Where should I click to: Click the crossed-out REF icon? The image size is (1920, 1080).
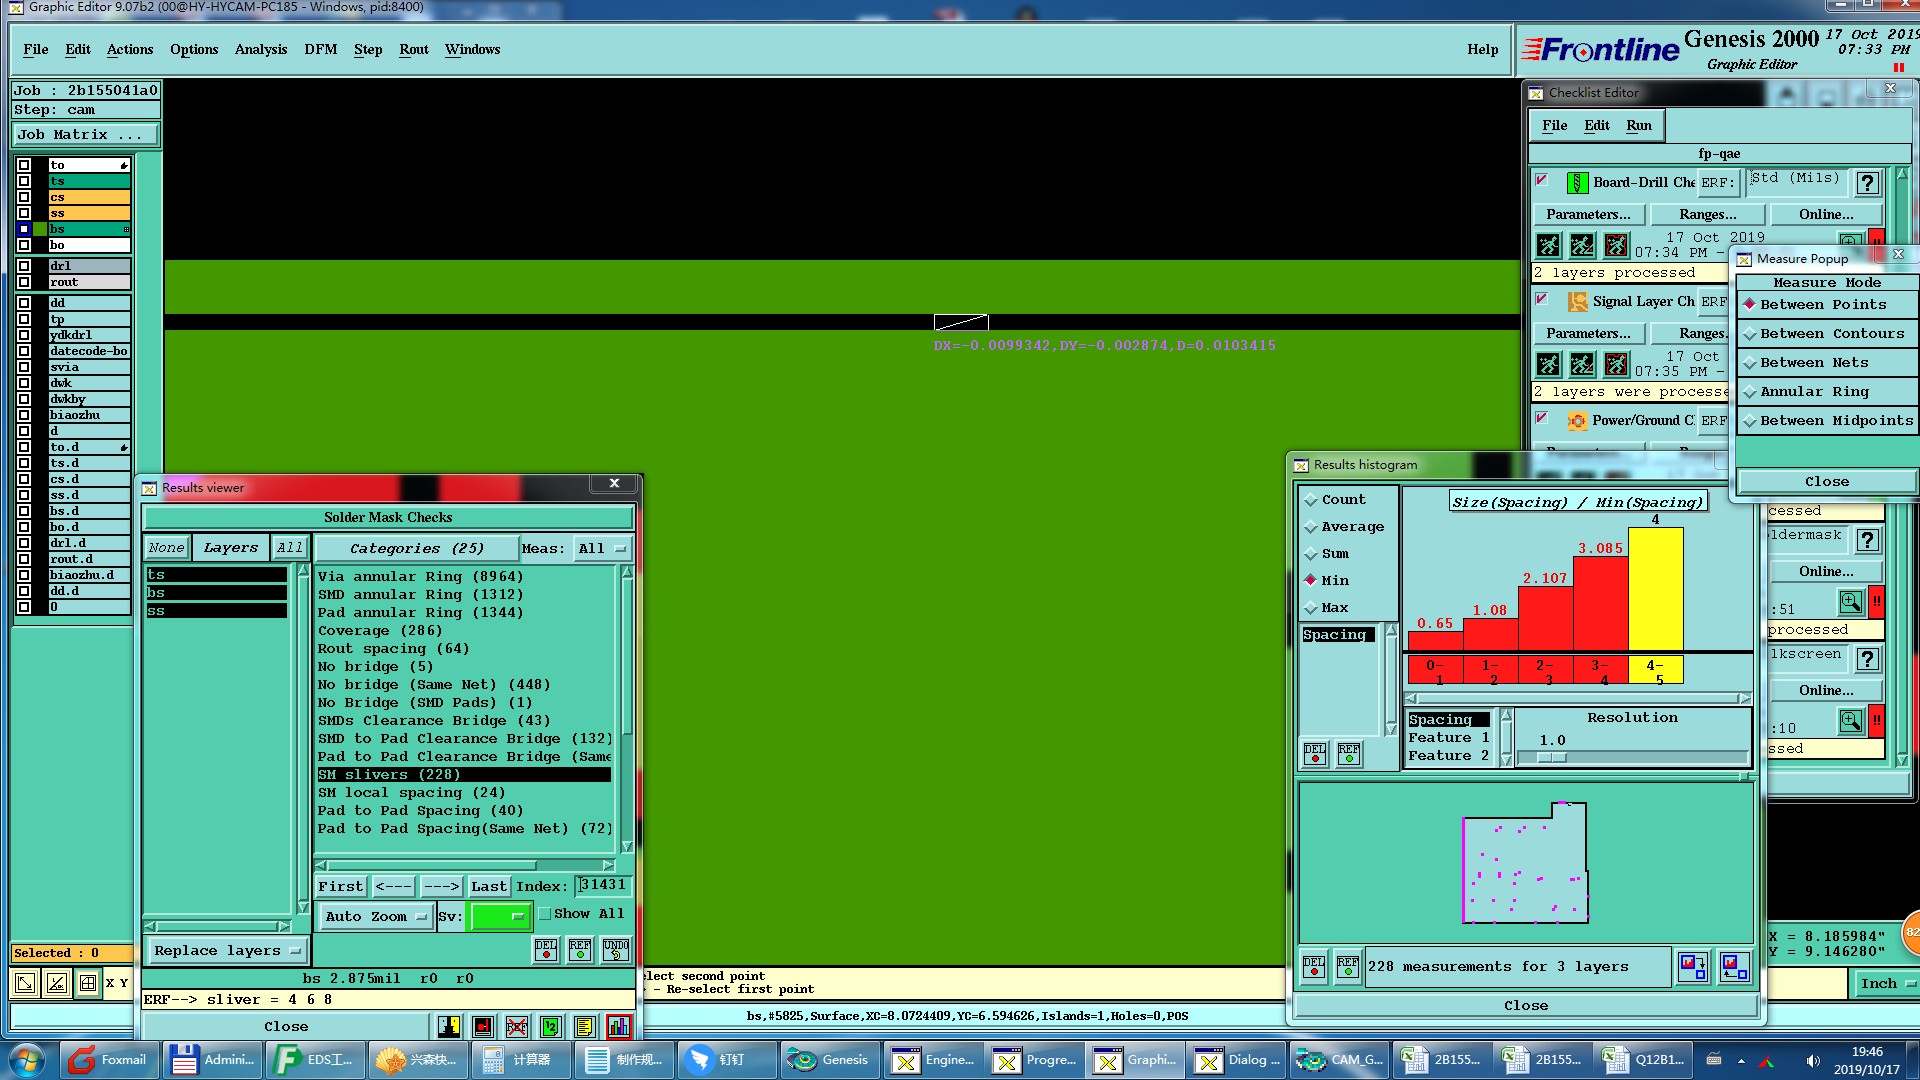click(x=516, y=1026)
